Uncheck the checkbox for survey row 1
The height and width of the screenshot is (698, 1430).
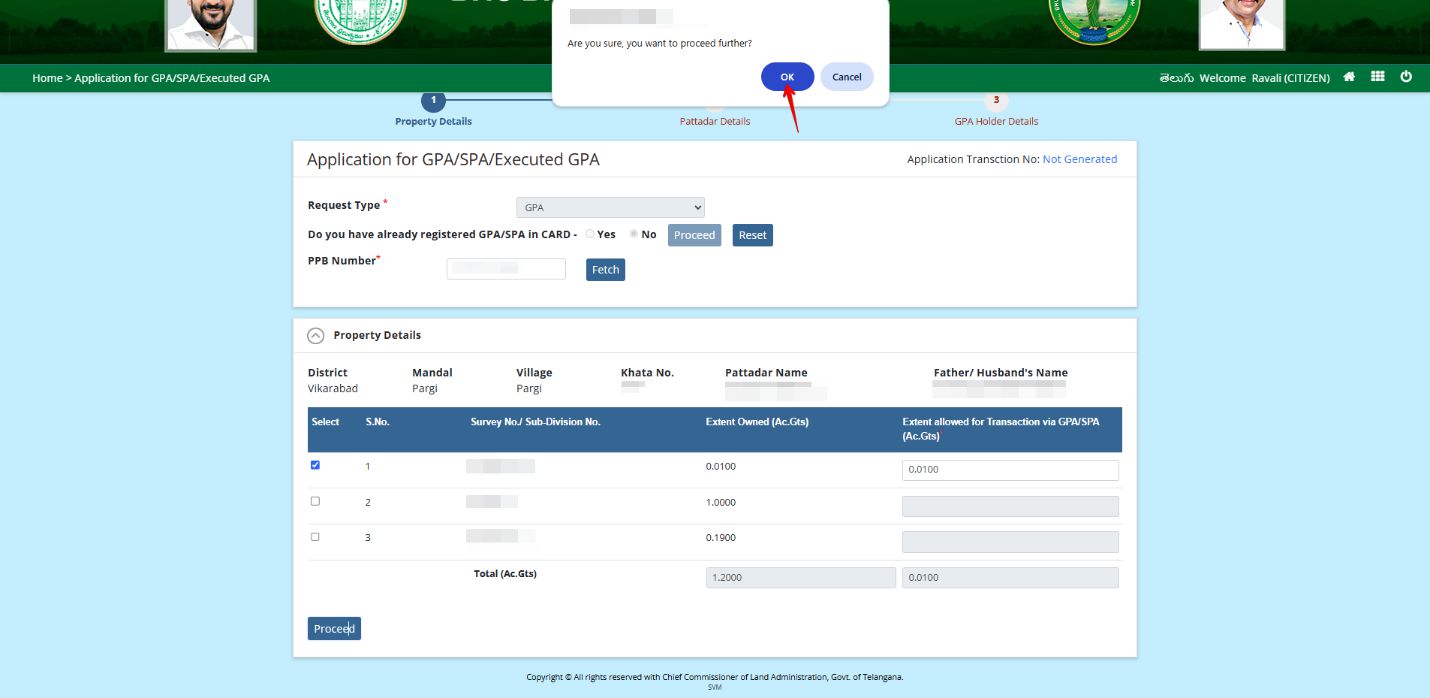coord(315,464)
